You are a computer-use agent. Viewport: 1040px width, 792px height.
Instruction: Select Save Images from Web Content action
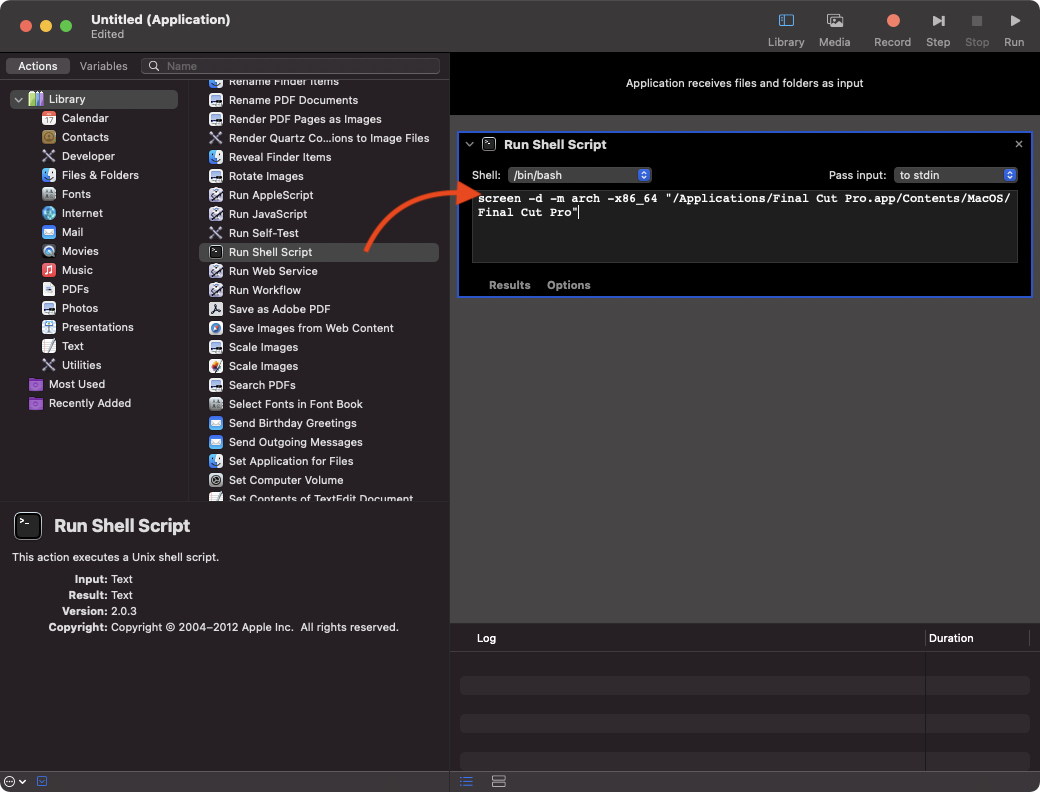tap(311, 328)
